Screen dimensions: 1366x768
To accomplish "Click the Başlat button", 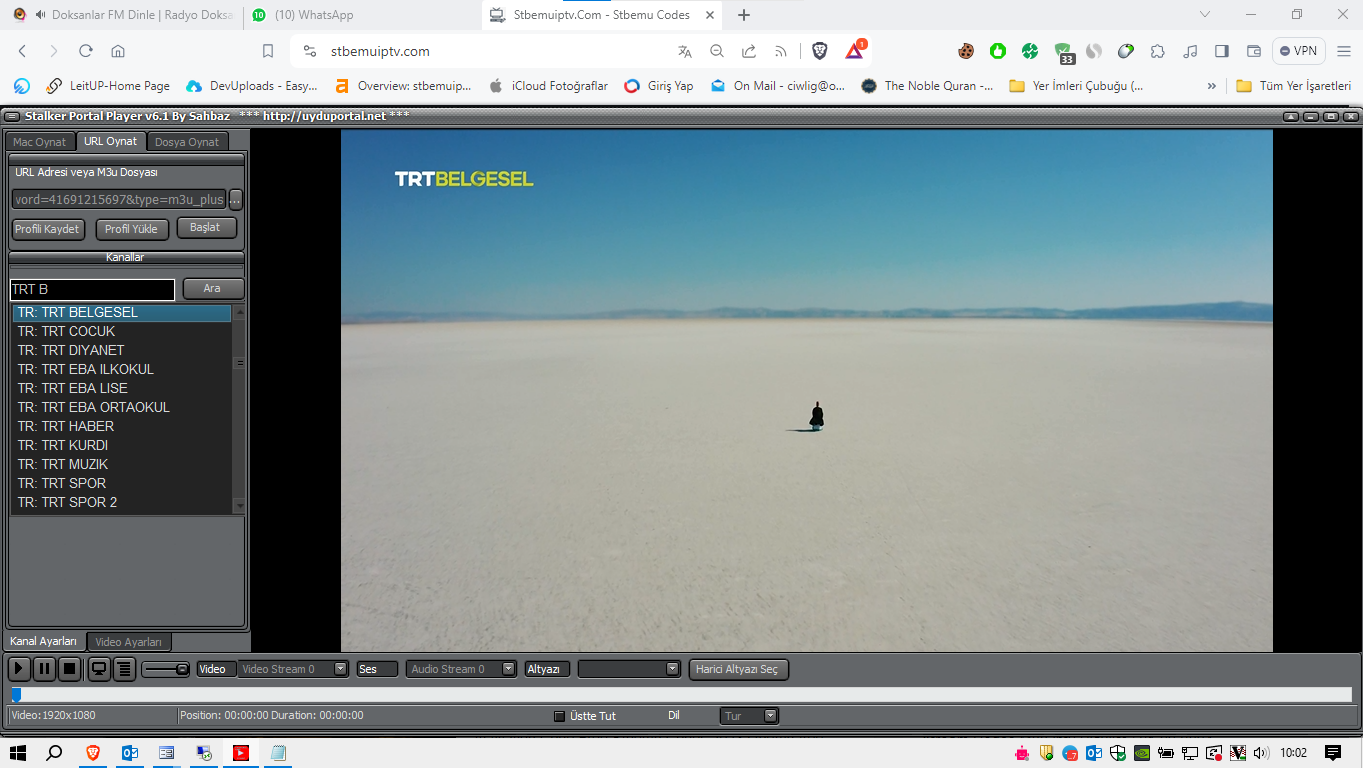I will click(206, 228).
